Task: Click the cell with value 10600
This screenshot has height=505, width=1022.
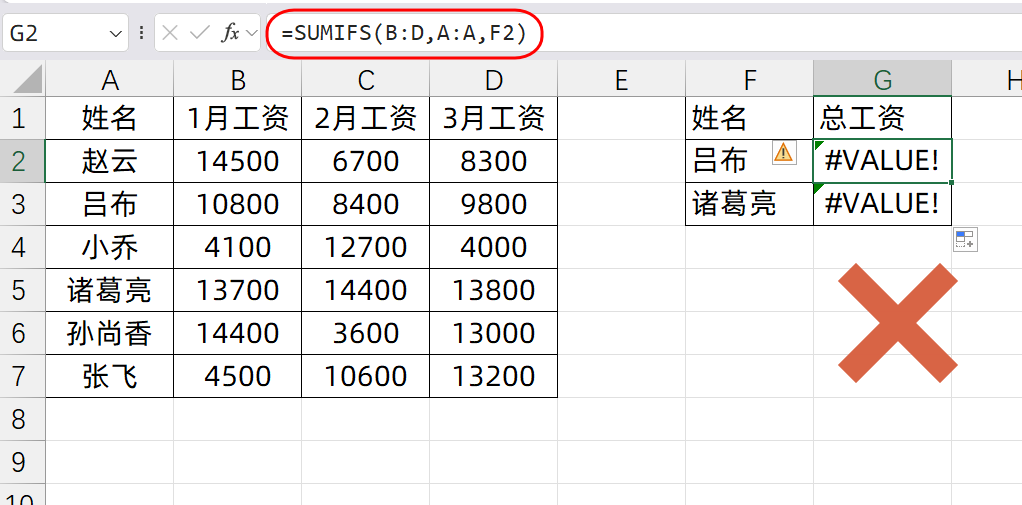Action: coord(366,376)
